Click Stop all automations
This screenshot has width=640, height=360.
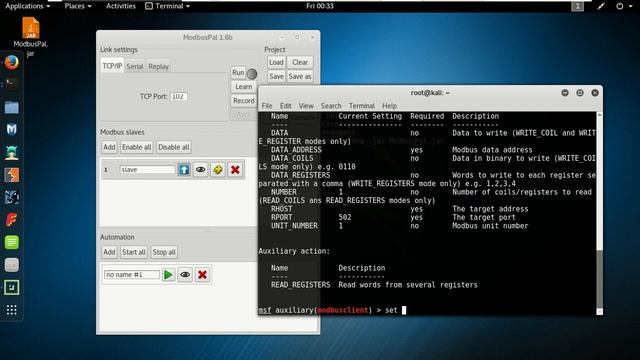pyautogui.click(x=164, y=252)
